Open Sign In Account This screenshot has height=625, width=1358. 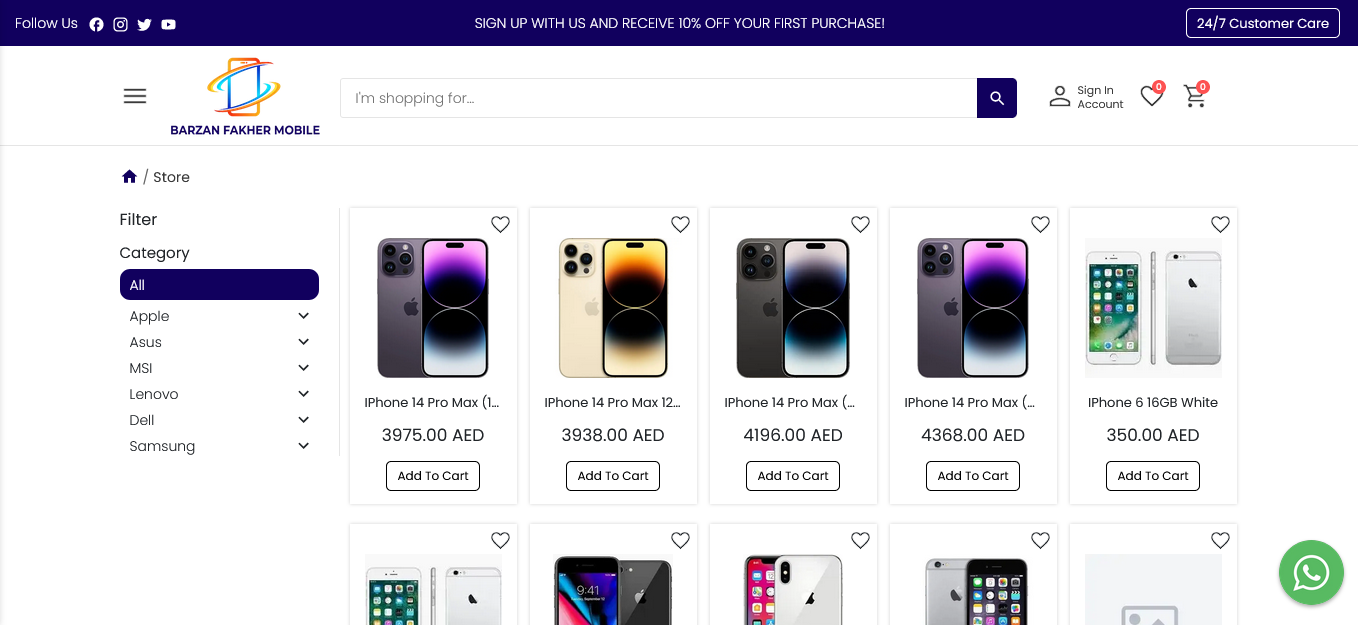click(1086, 97)
